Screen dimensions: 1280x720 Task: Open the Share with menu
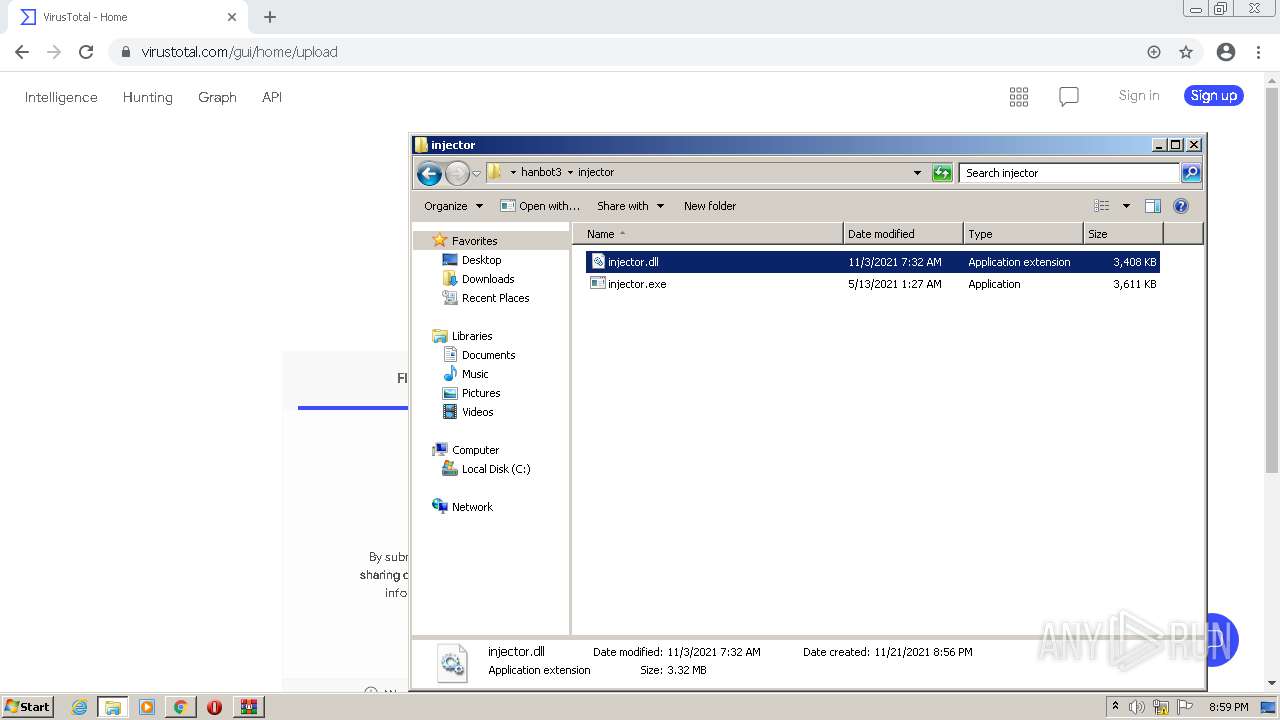pos(630,206)
